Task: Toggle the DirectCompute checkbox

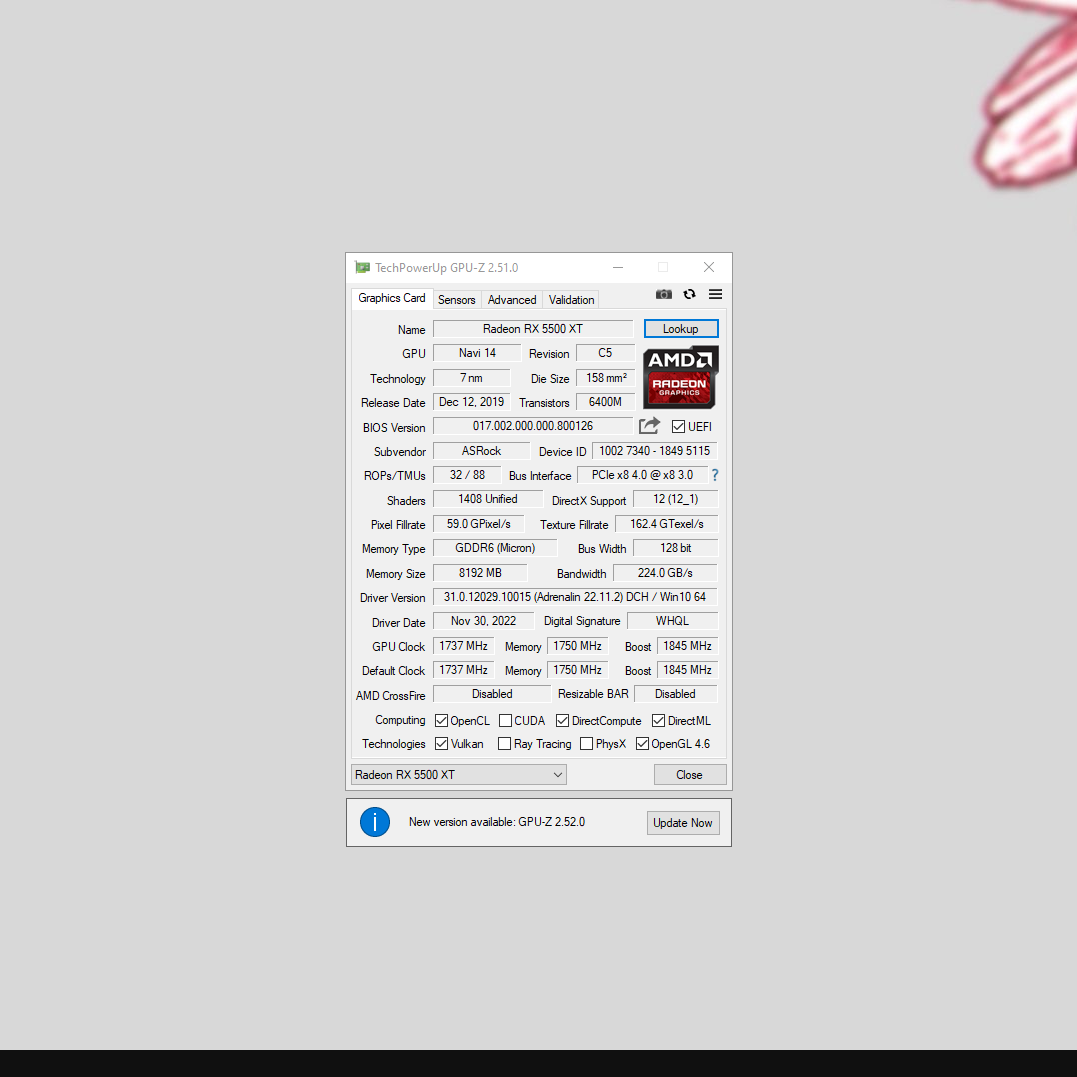Action: [563, 721]
